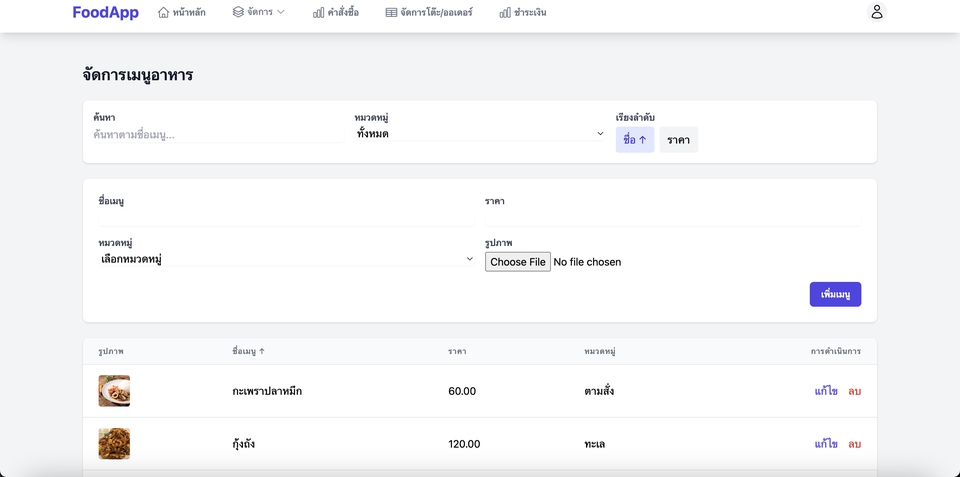
Task: Click the จัดการเมนูอาหาร page heading
Action: coord(138,75)
